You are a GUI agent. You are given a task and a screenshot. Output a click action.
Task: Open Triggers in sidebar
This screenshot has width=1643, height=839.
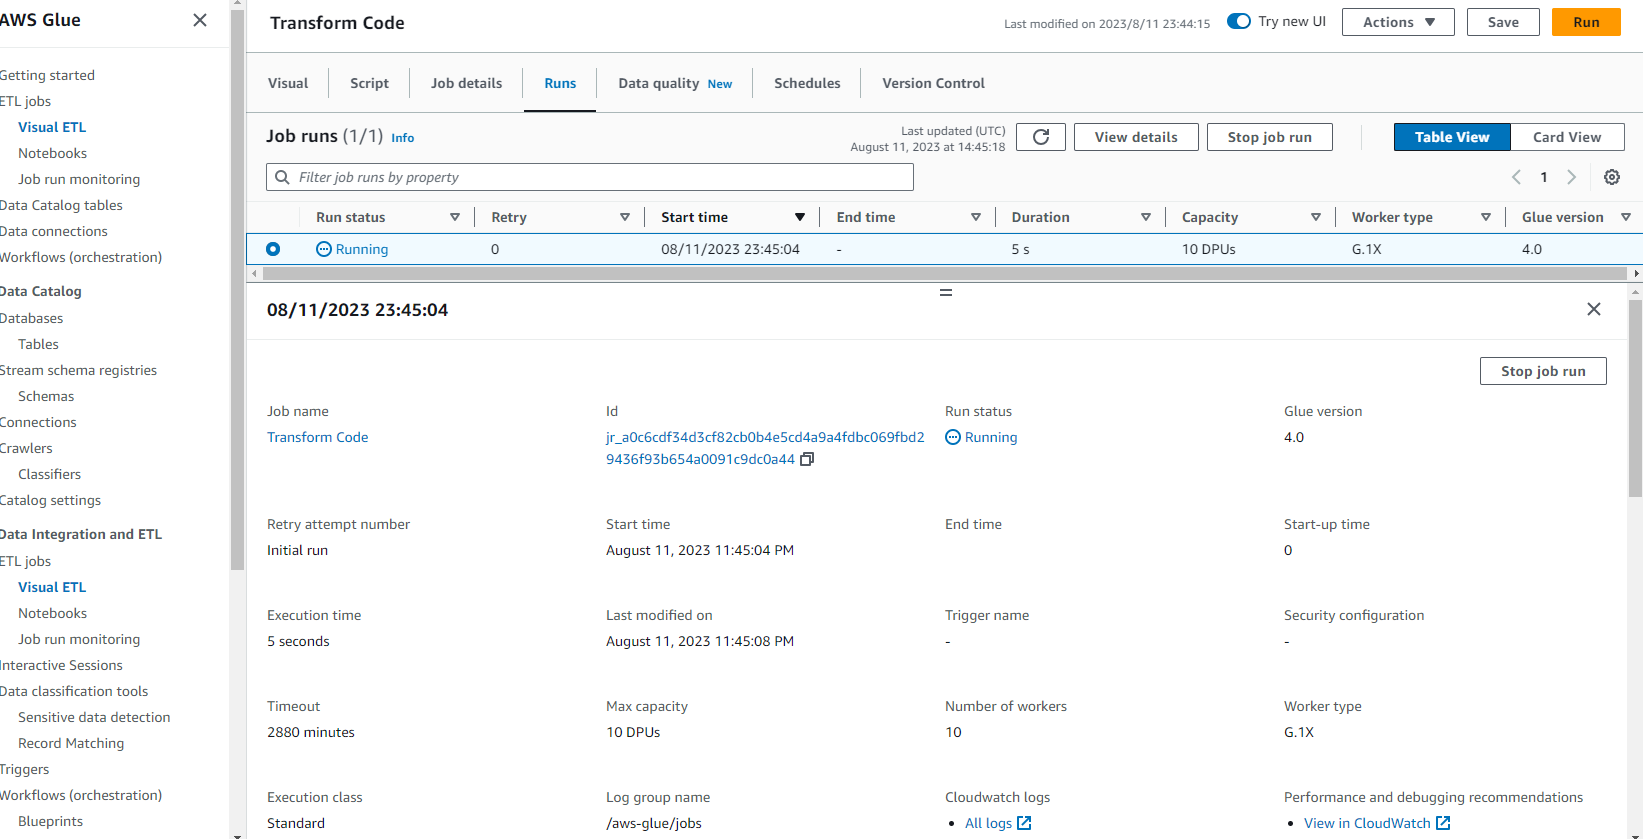pyautogui.click(x=24, y=769)
